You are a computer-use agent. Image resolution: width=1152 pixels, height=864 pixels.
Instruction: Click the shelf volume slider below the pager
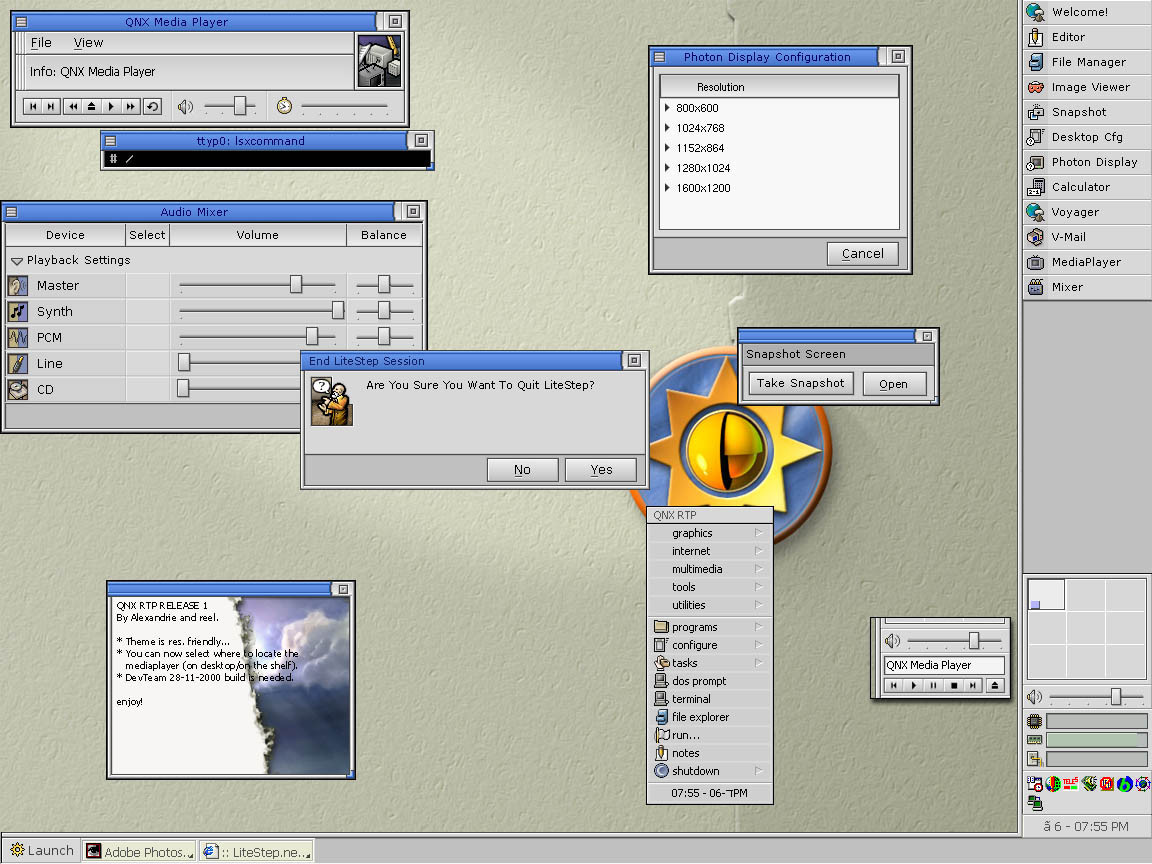pos(1096,696)
